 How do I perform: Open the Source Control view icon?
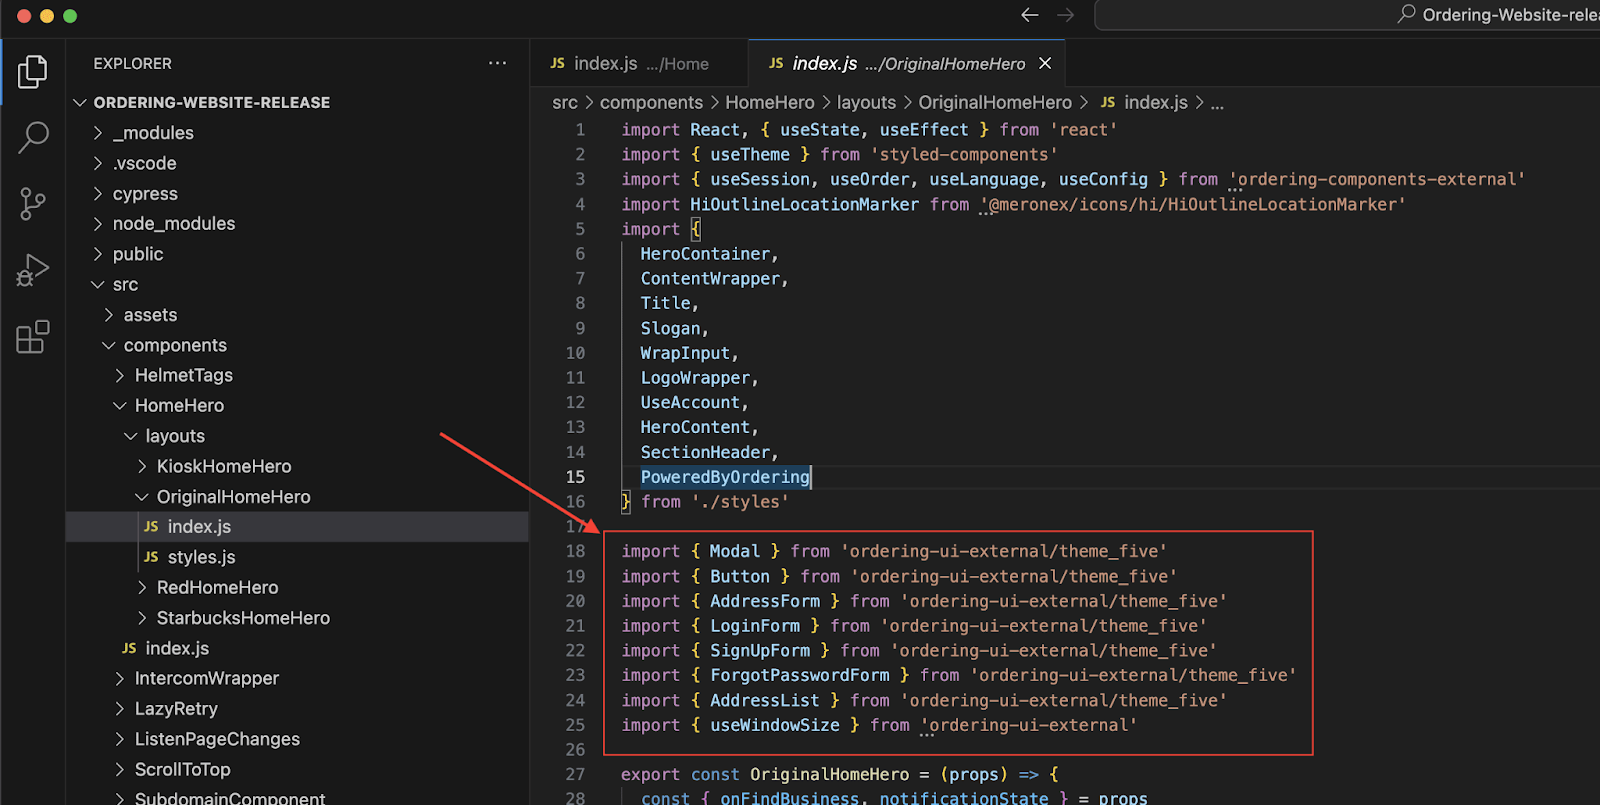pos(32,204)
